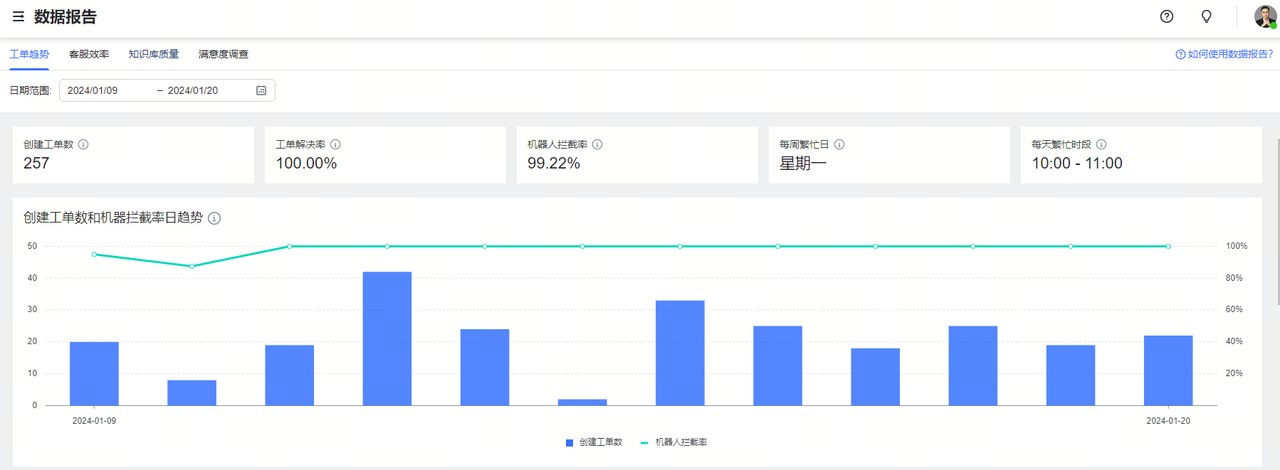
Task: Switch to the 客服效率 tab
Action: [89, 54]
